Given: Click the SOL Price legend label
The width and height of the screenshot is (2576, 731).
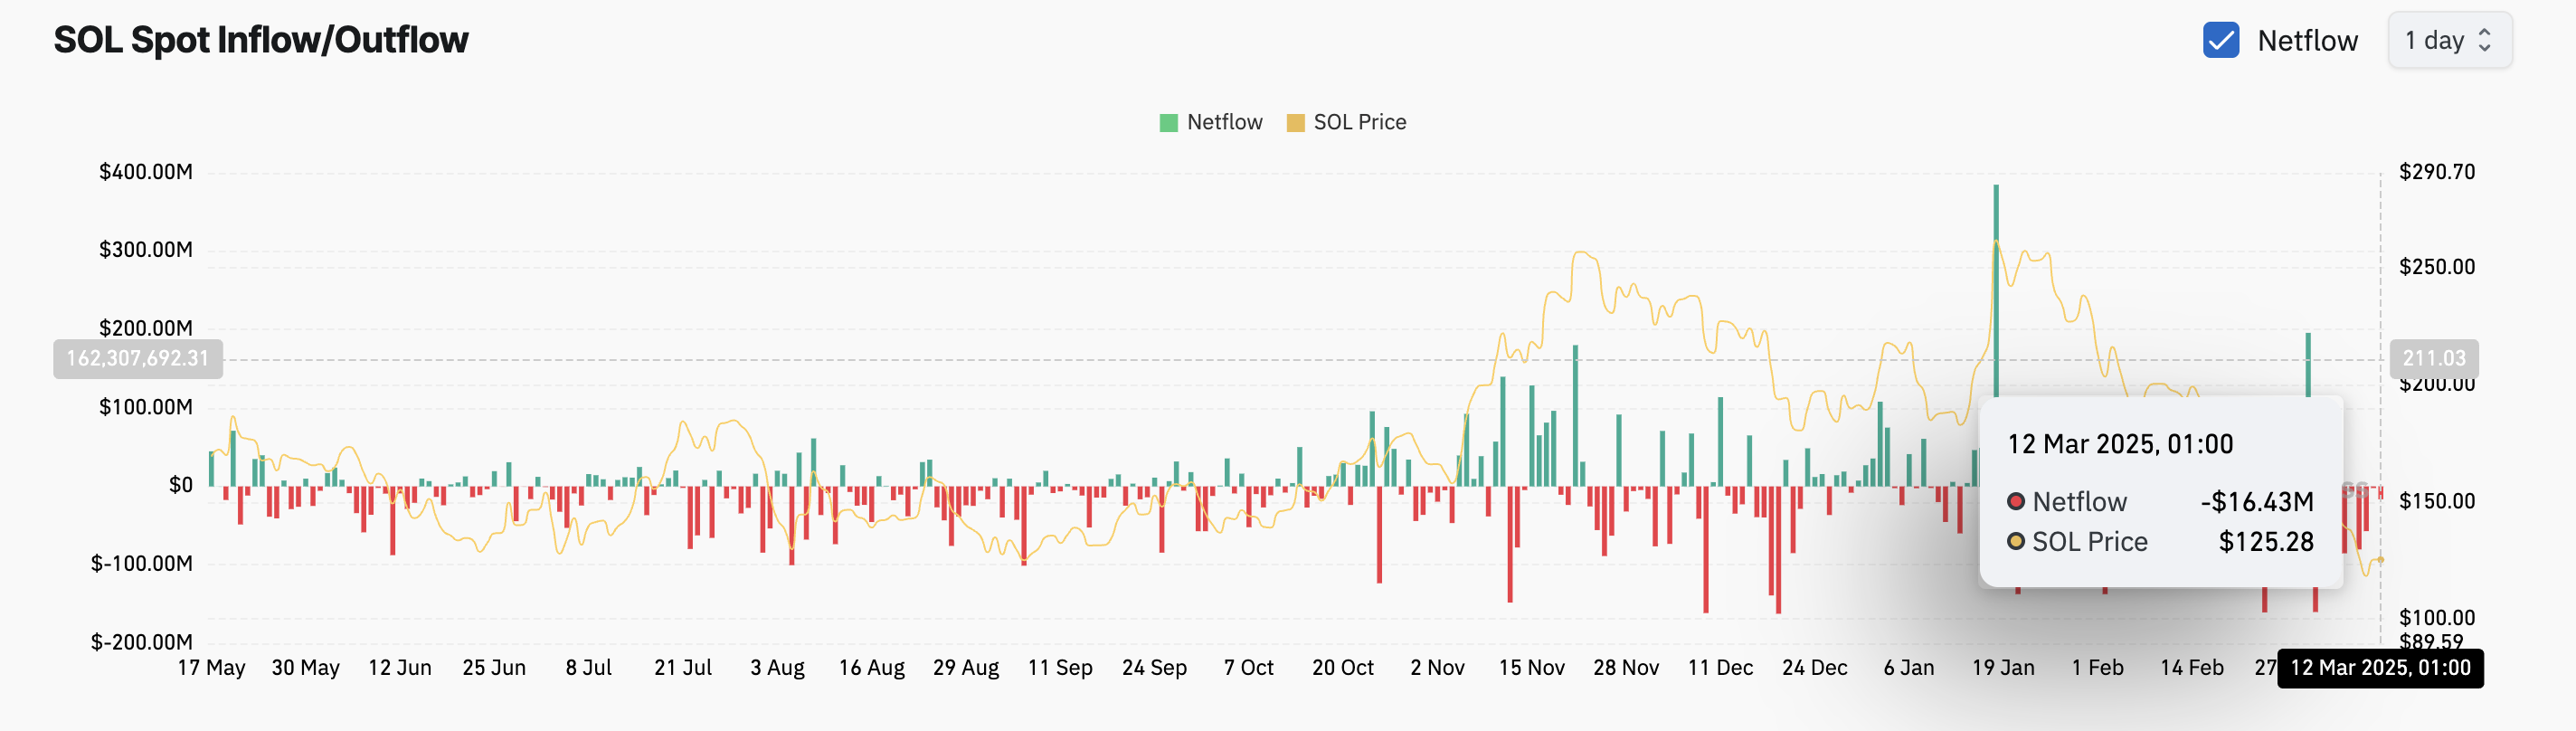Looking at the screenshot, I should coord(1359,122).
